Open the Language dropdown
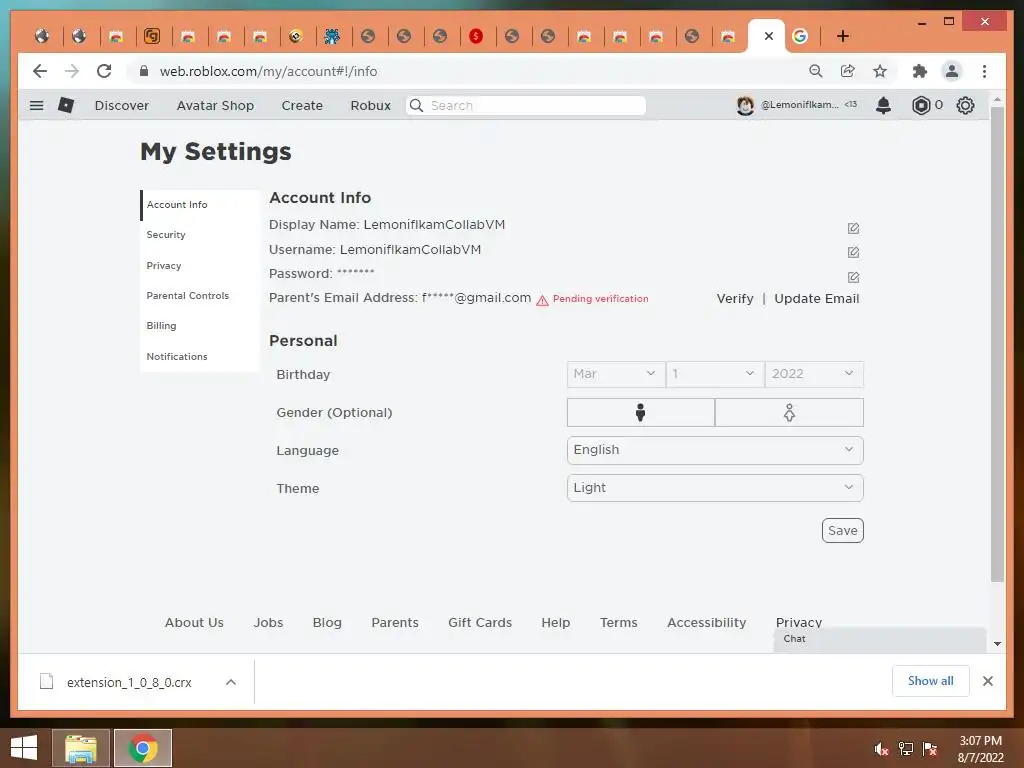Image resolution: width=1024 pixels, height=768 pixels. point(715,450)
